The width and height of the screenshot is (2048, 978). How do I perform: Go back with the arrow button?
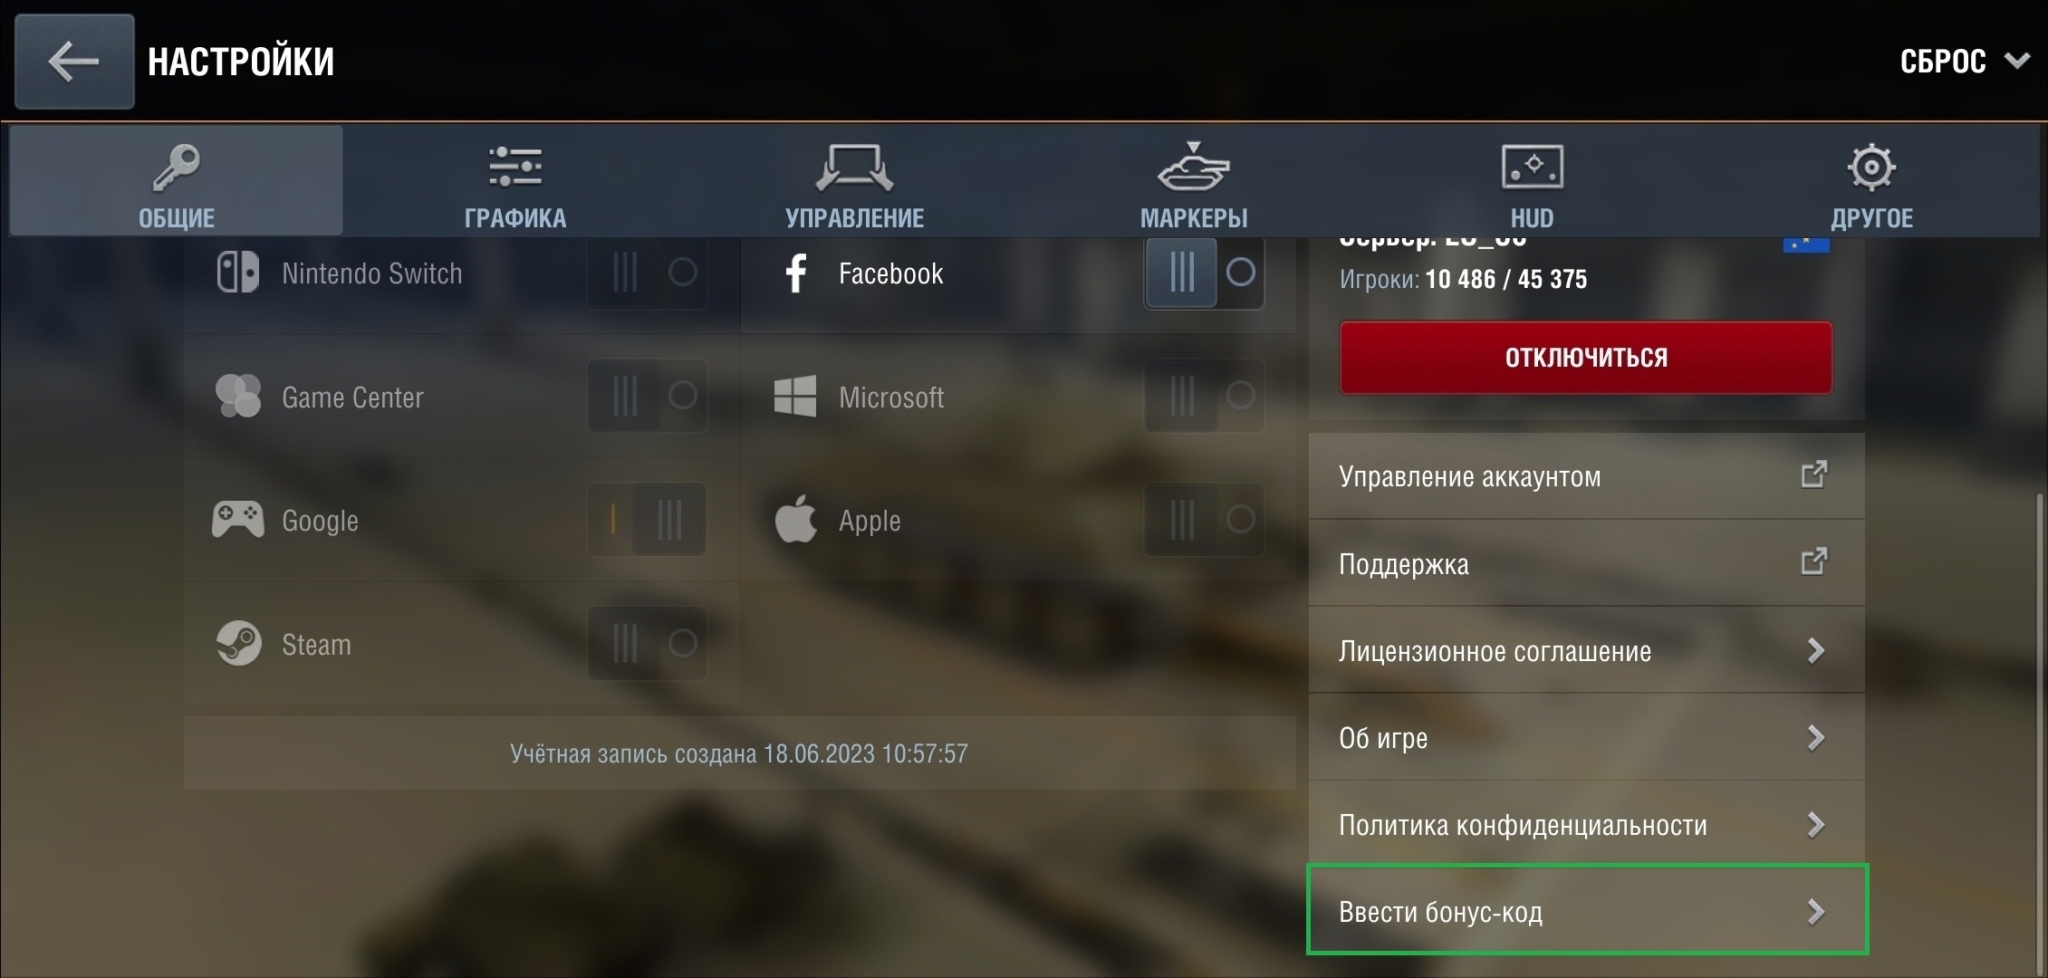74,61
